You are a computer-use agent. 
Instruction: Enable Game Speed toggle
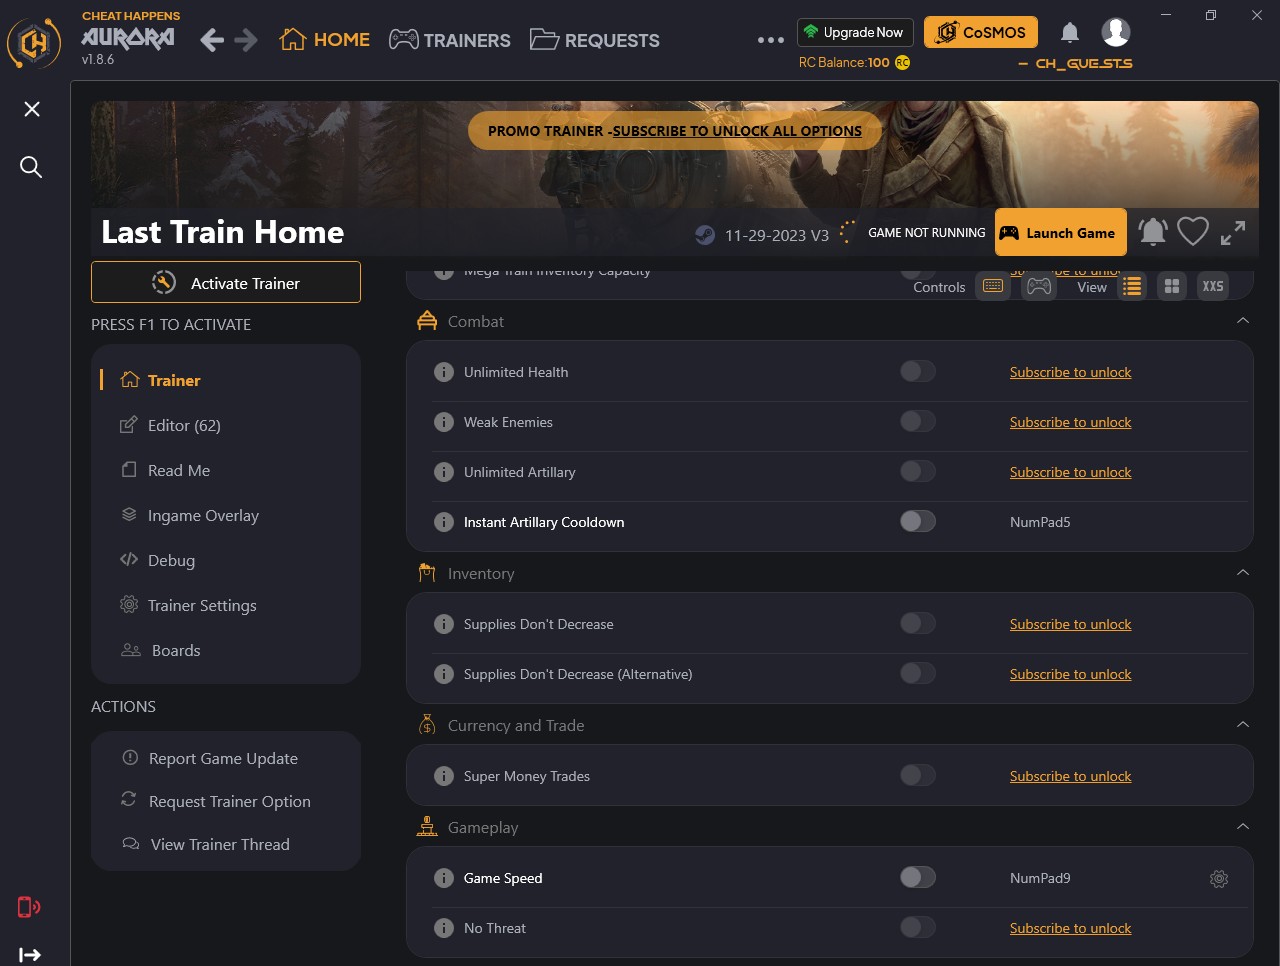[x=918, y=877]
